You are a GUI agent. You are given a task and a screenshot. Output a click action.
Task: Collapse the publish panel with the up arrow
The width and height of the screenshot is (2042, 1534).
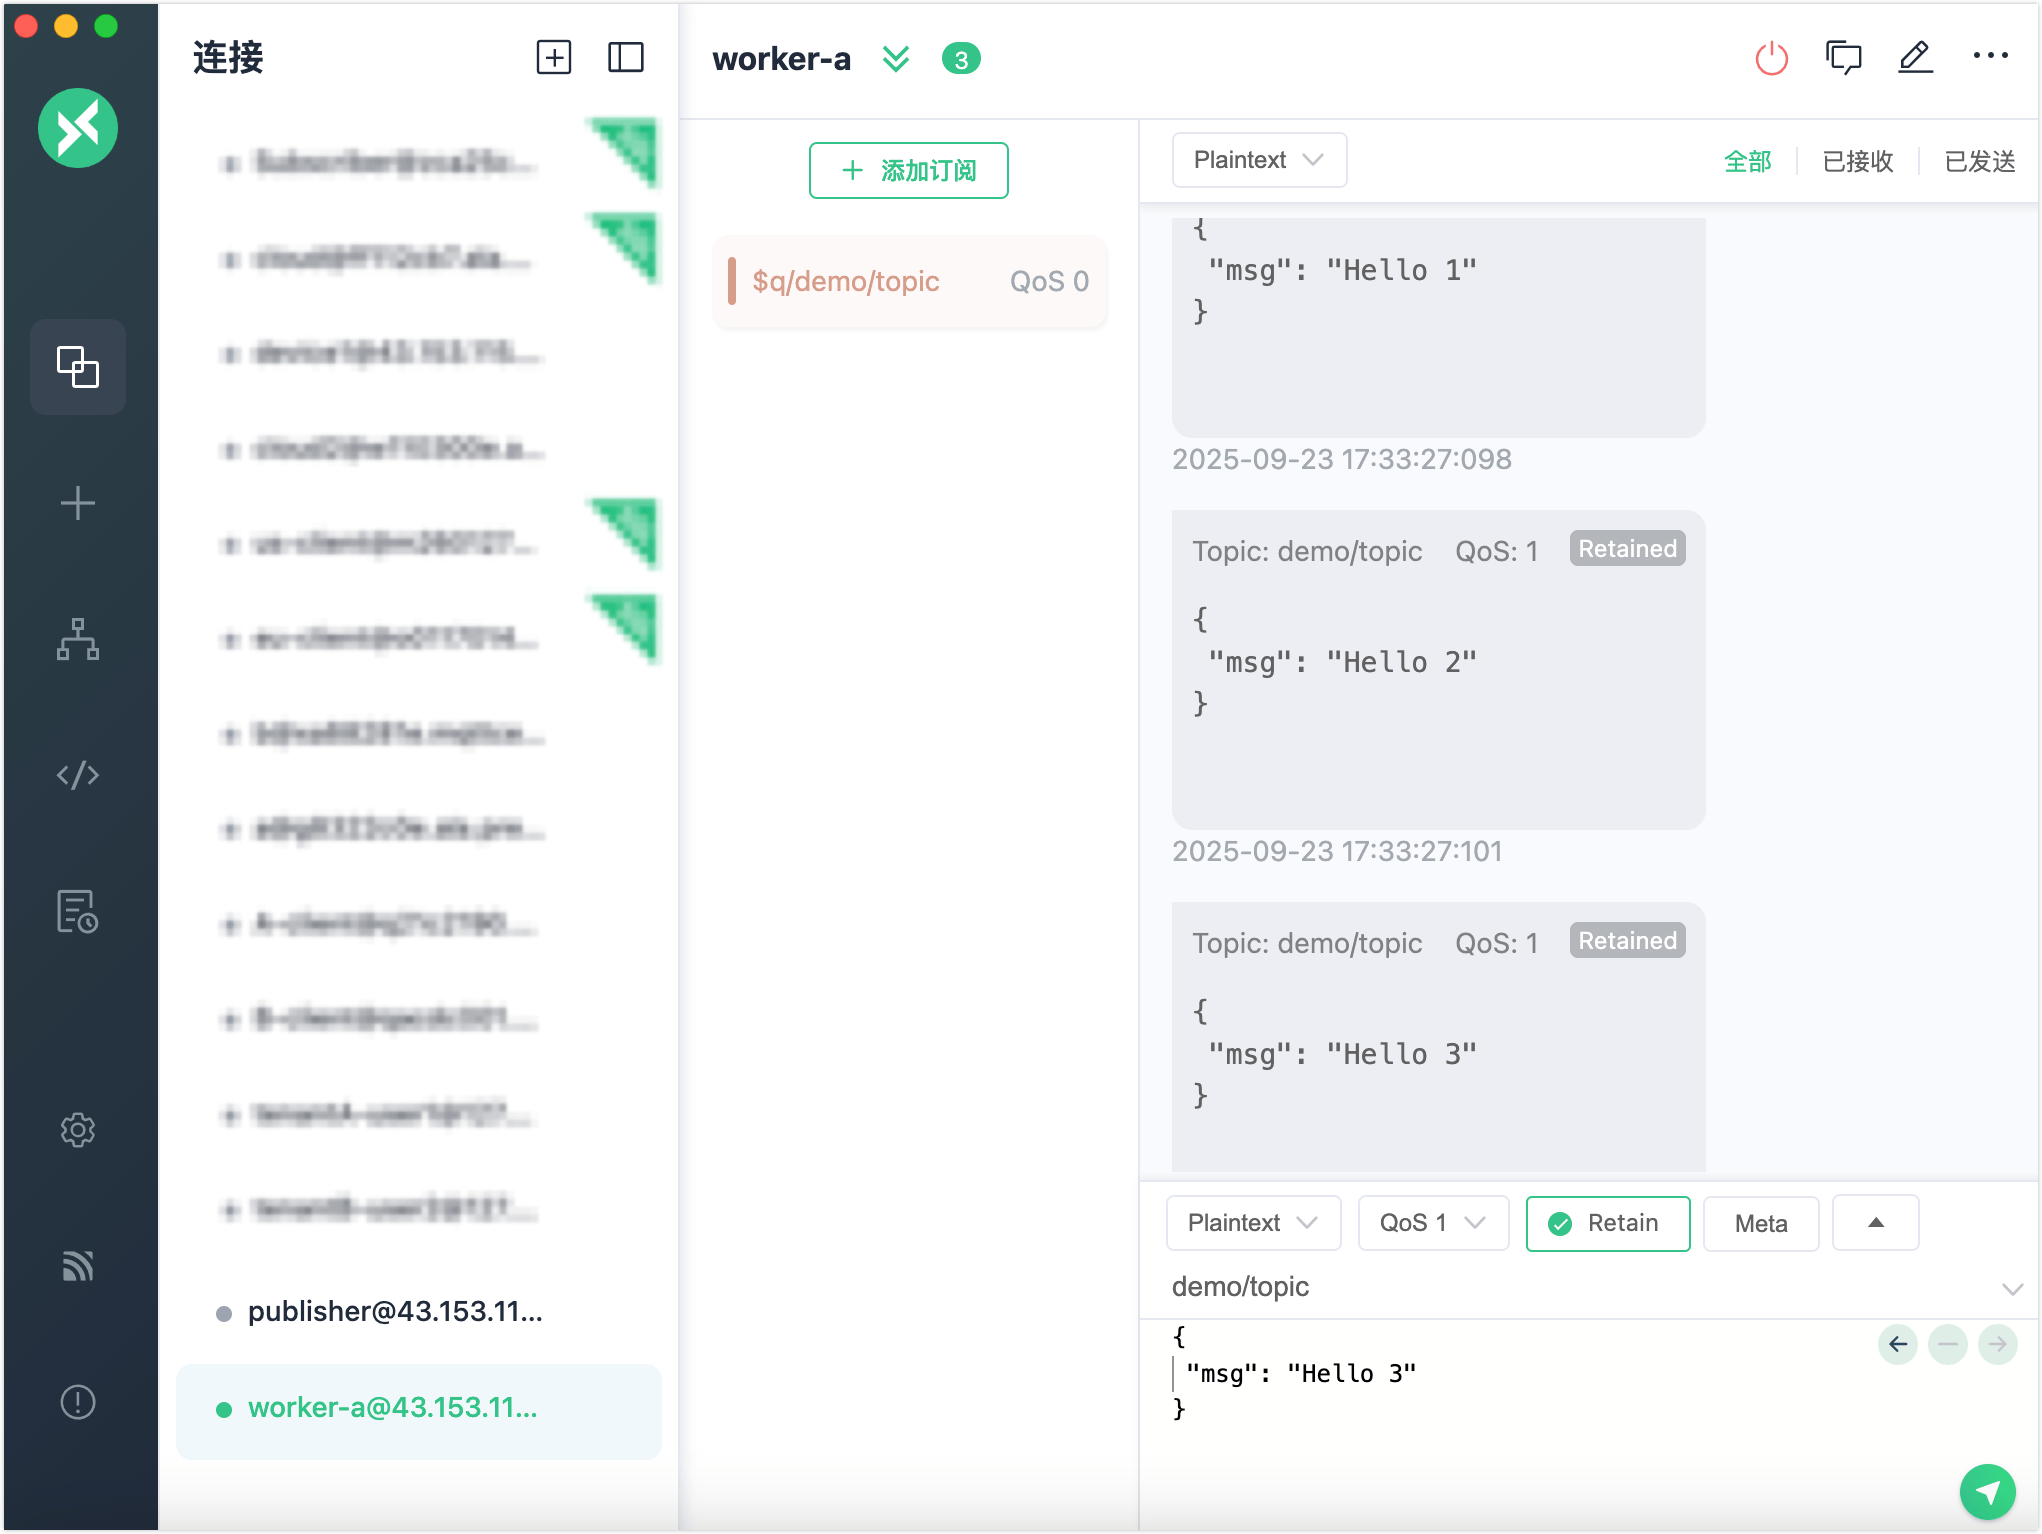(x=1875, y=1223)
